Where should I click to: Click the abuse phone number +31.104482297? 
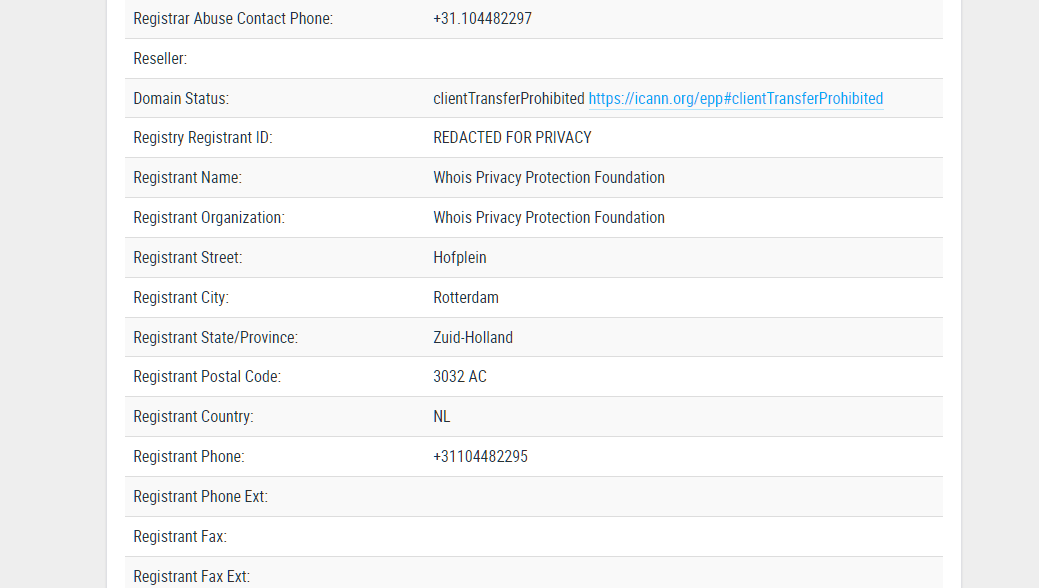(482, 18)
